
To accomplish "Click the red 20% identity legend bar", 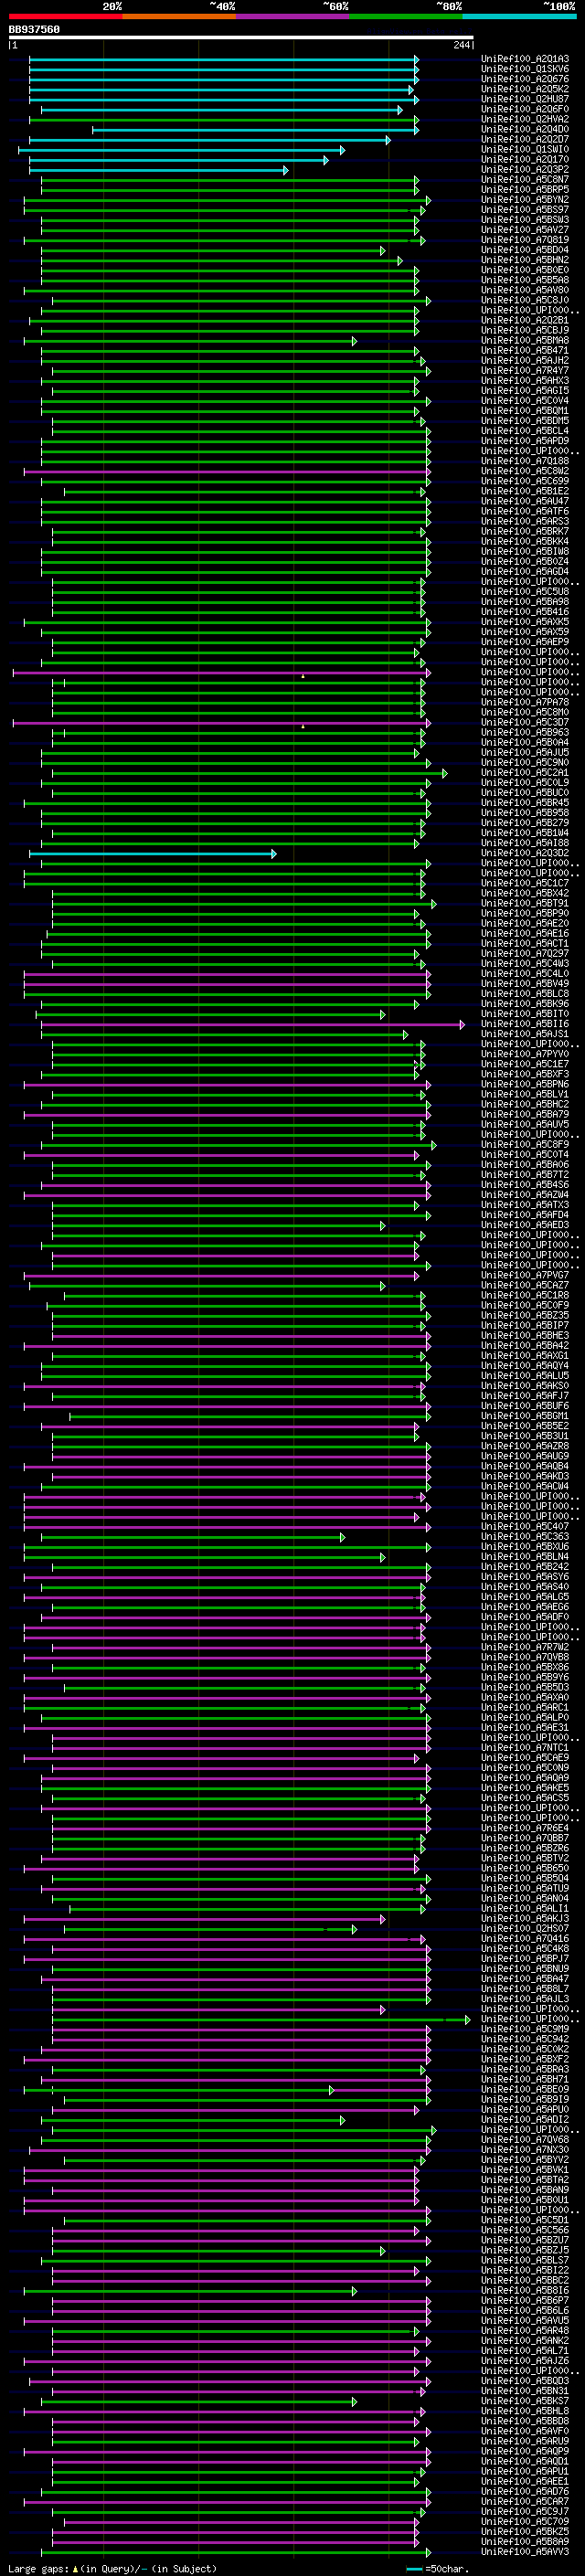I will tap(66, 16).
